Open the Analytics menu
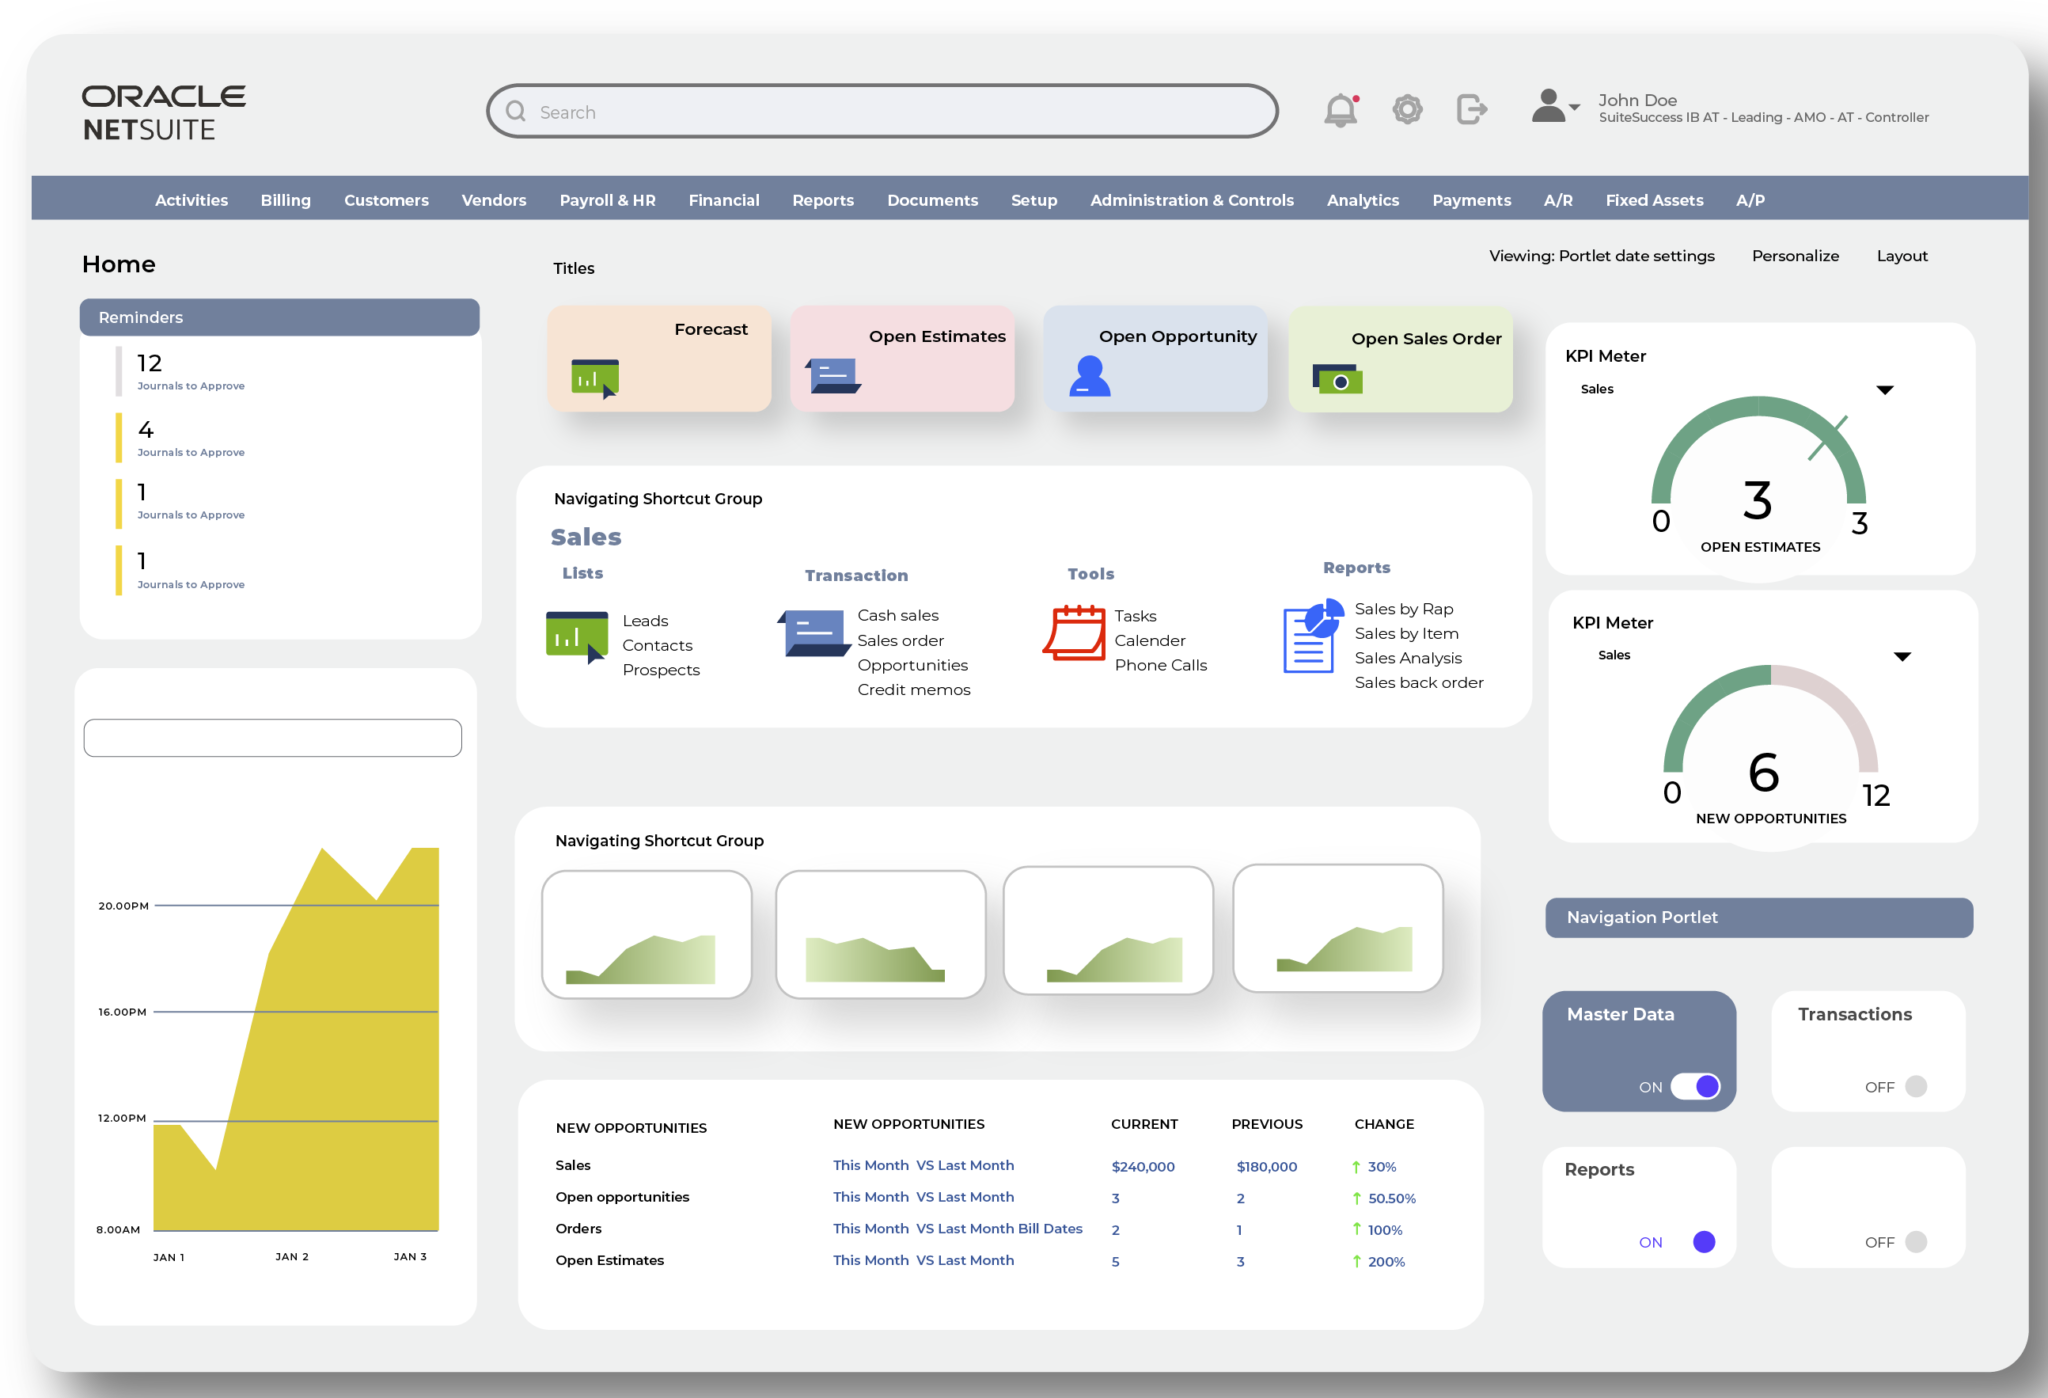The height and width of the screenshot is (1398, 2048). [x=1362, y=199]
